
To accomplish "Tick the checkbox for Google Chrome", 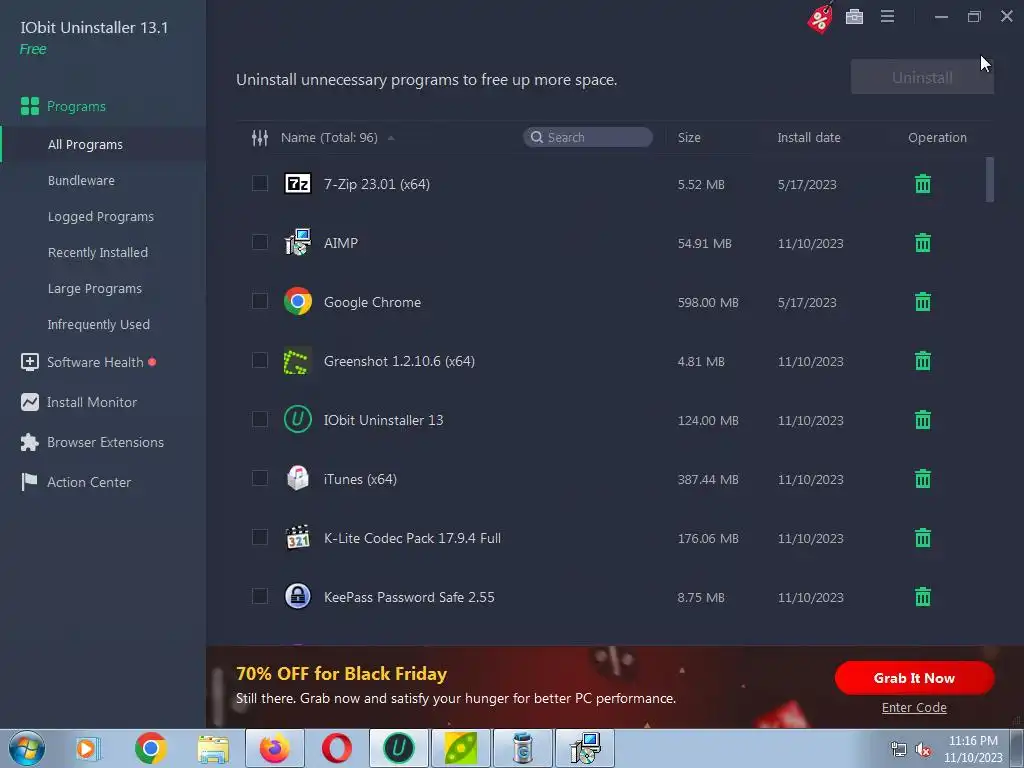I will pyautogui.click(x=260, y=301).
